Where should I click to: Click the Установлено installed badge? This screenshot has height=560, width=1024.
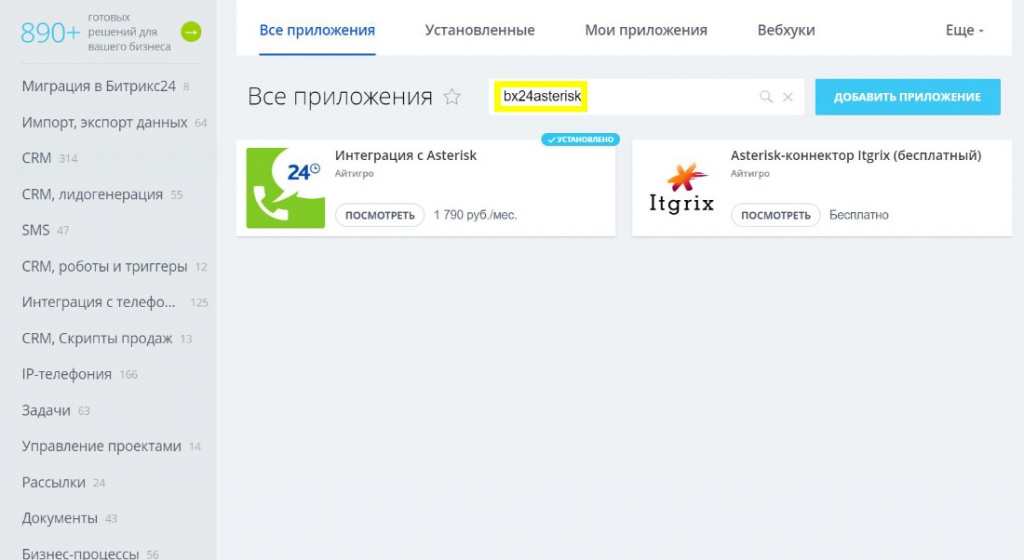[580, 139]
